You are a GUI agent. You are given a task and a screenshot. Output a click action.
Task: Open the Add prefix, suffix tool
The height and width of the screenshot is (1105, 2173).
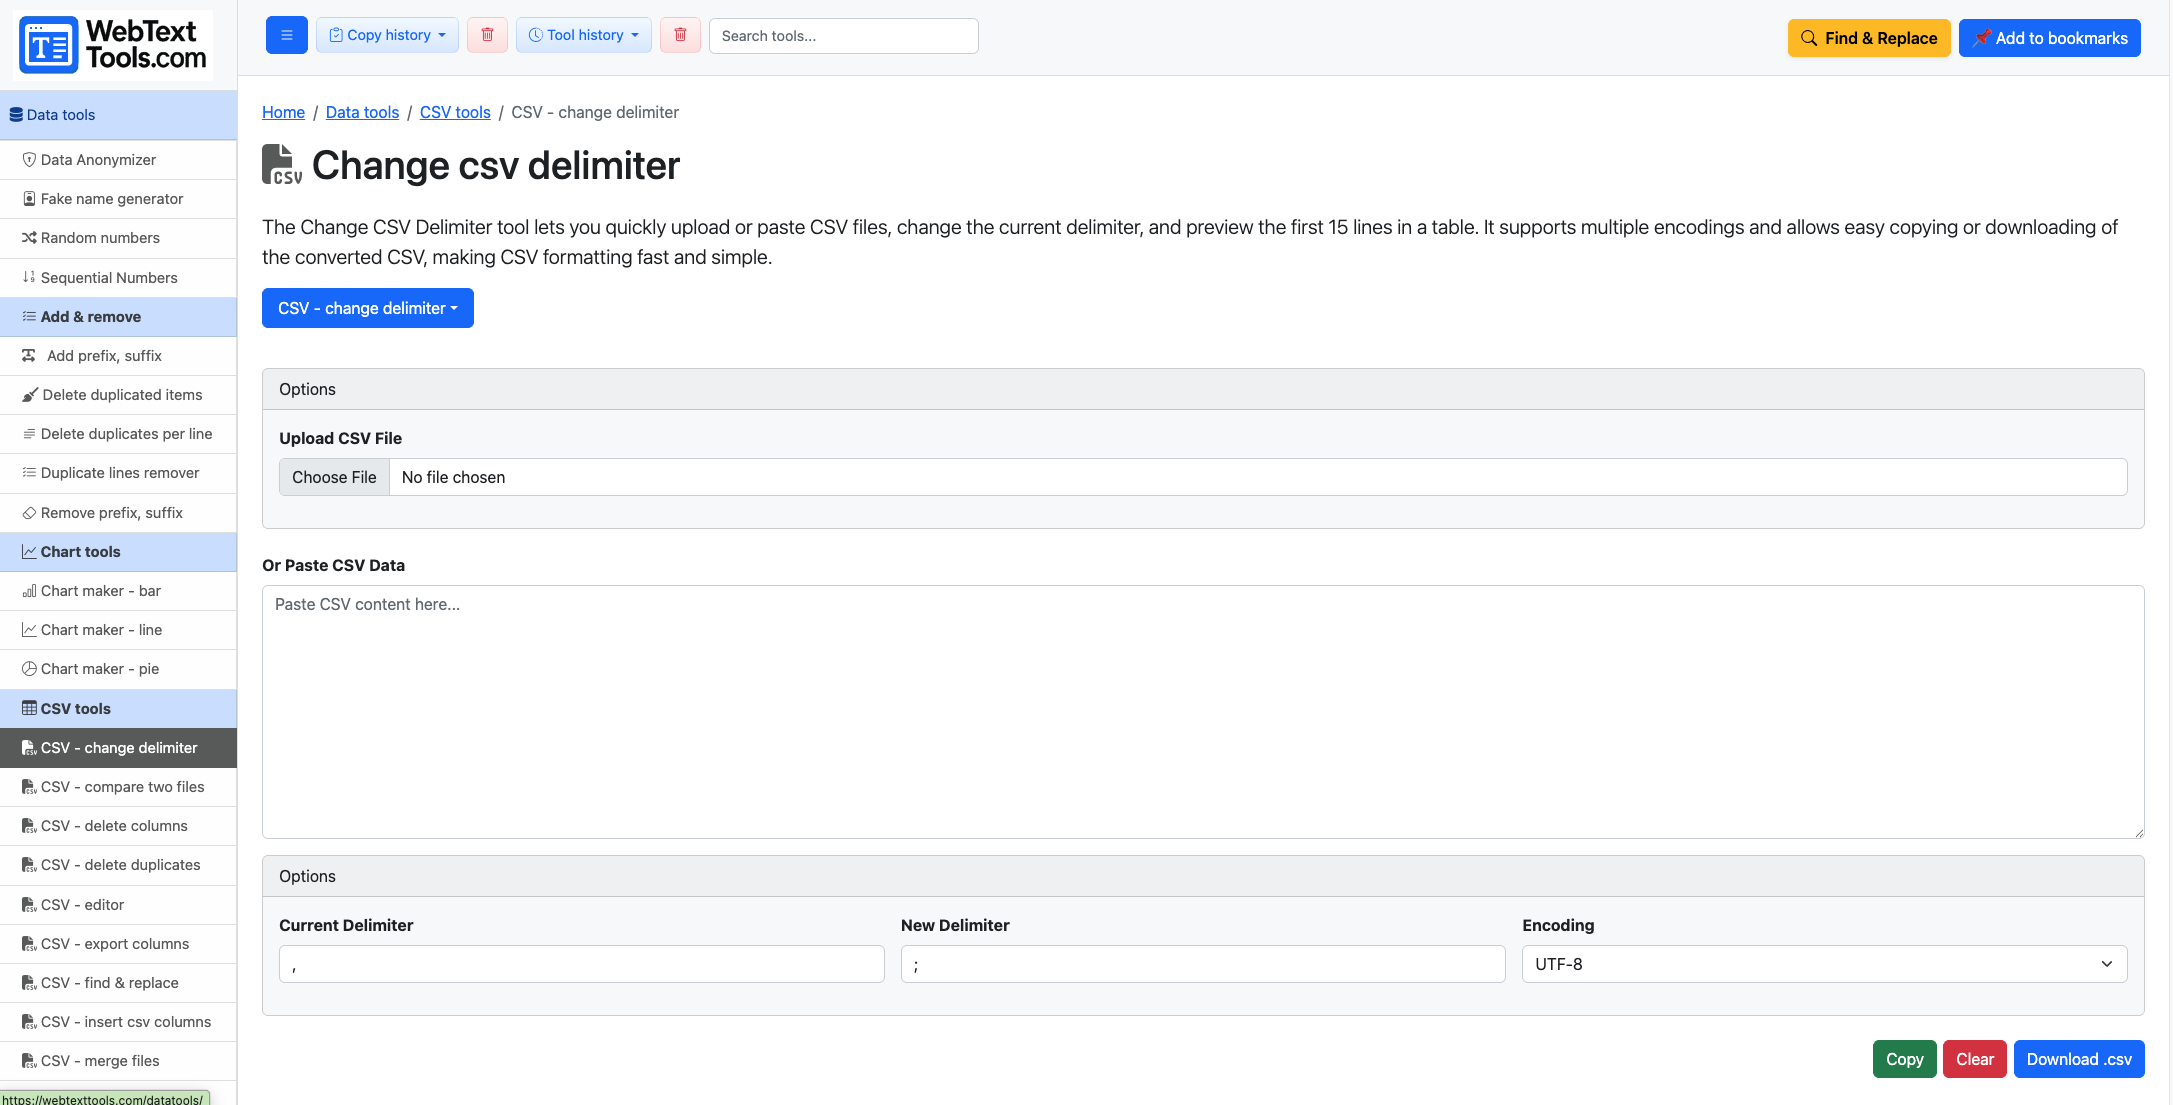pyautogui.click(x=118, y=356)
